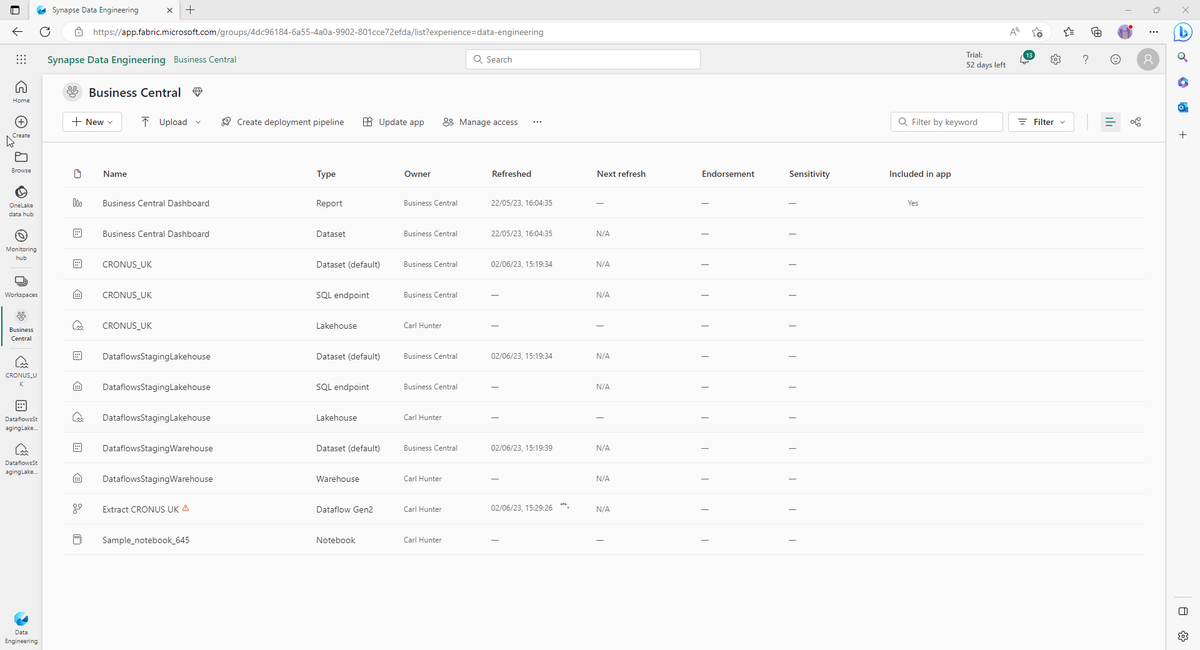This screenshot has height=650, width=1200.
Task: Click Synapse Data Engineering title
Action: (x=106, y=60)
